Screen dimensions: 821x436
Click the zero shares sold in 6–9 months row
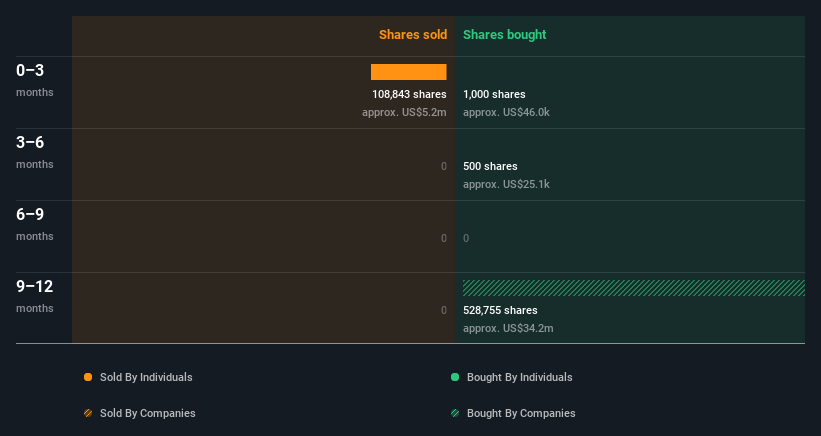point(443,238)
